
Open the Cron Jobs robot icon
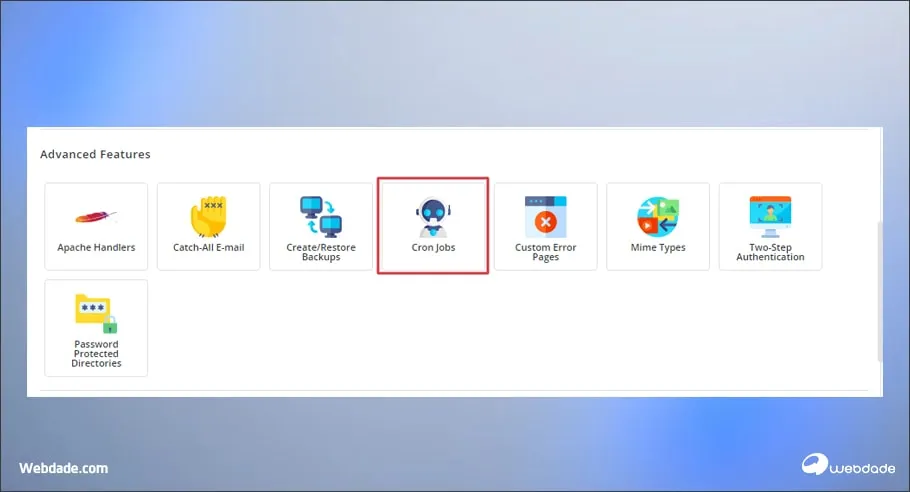pos(433,216)
